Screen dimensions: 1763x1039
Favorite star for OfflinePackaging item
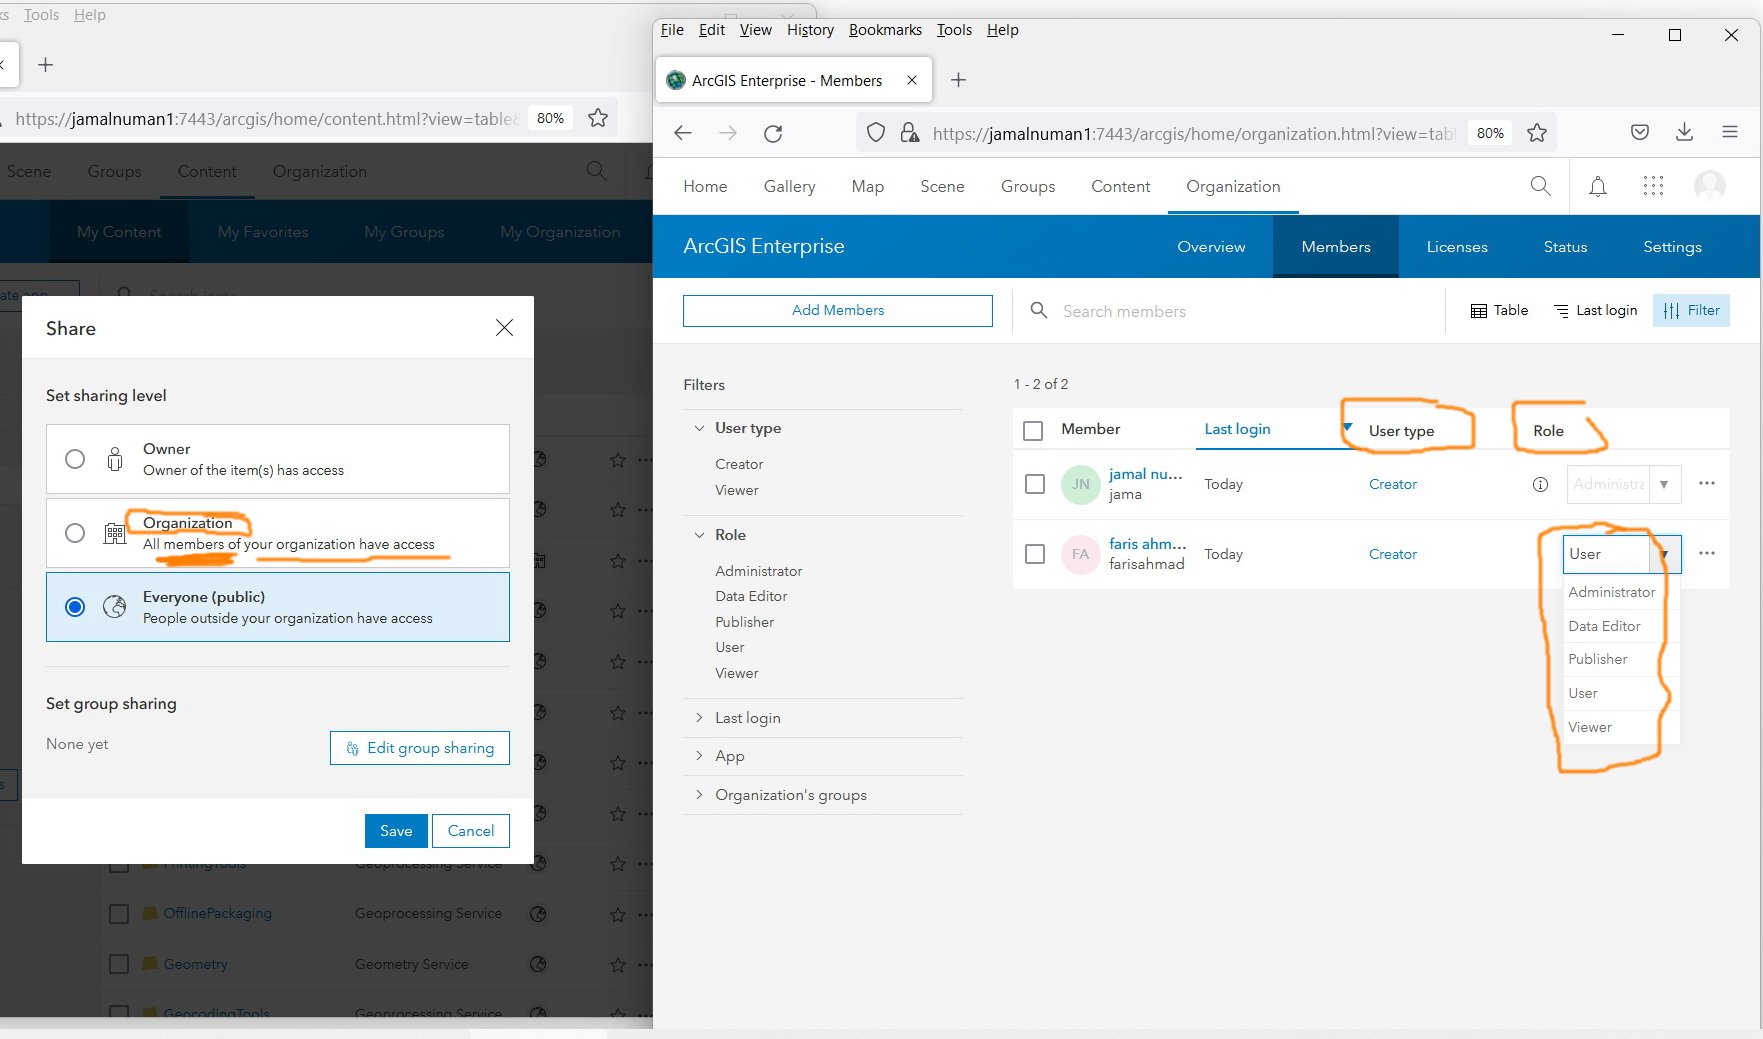pos(618,914)
